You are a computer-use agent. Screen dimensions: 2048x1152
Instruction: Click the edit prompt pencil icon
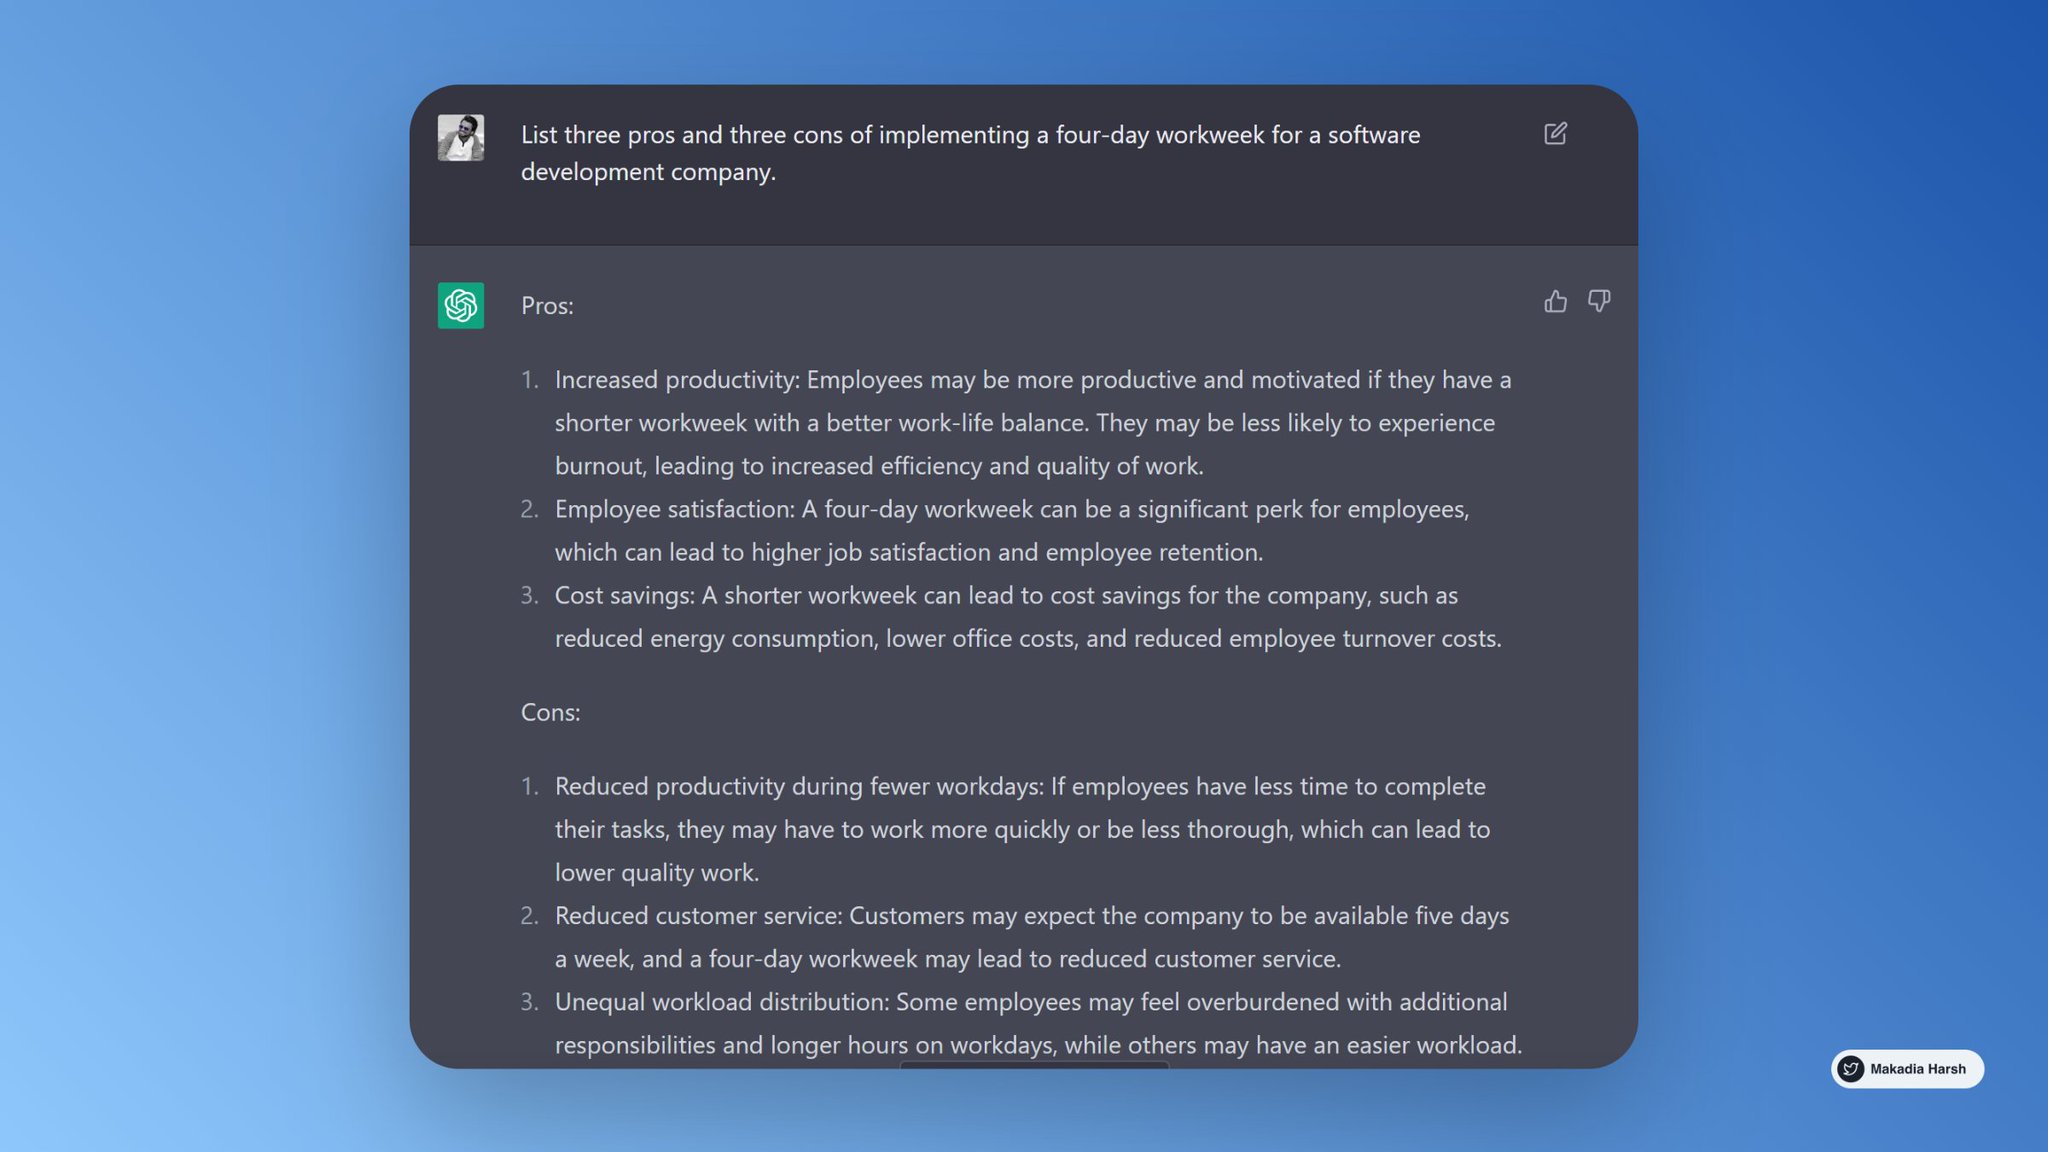(x=1555, y=134)
